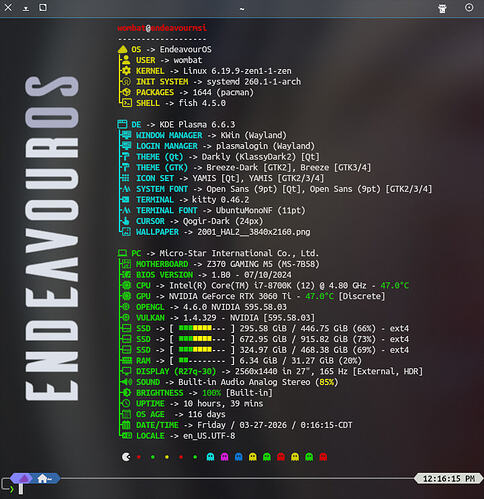The image size is (484, 499).
Task: Click the tilde window title
Action: tap(242, 9)
